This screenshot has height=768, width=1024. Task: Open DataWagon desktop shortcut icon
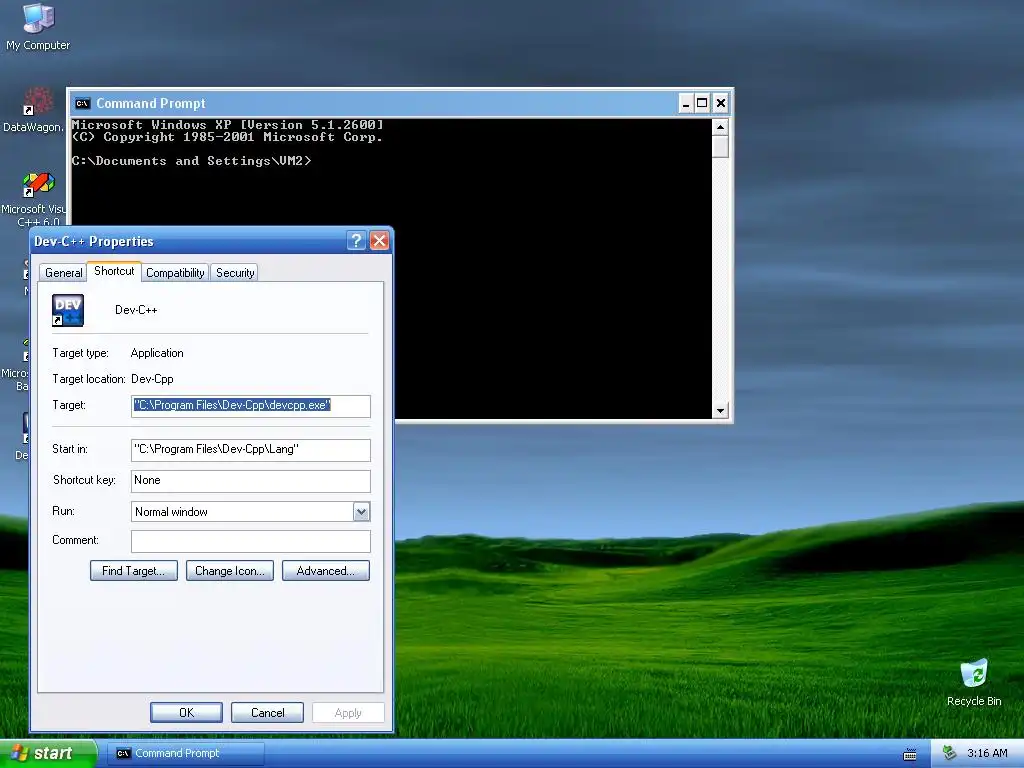click(x=33, y=111)
